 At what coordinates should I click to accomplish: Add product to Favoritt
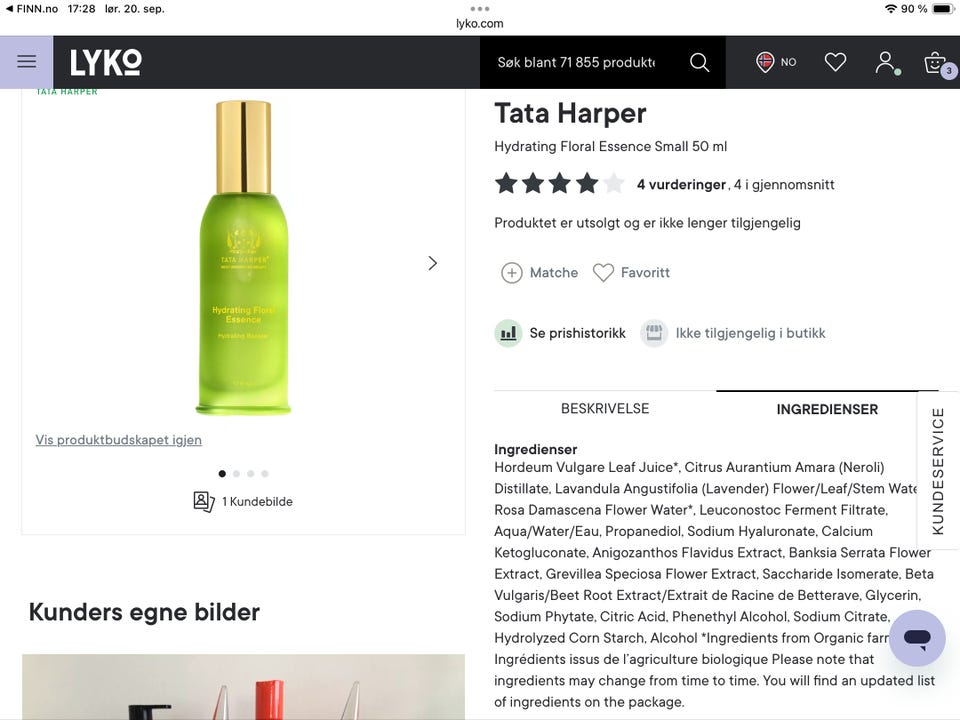tap(631, 272)
